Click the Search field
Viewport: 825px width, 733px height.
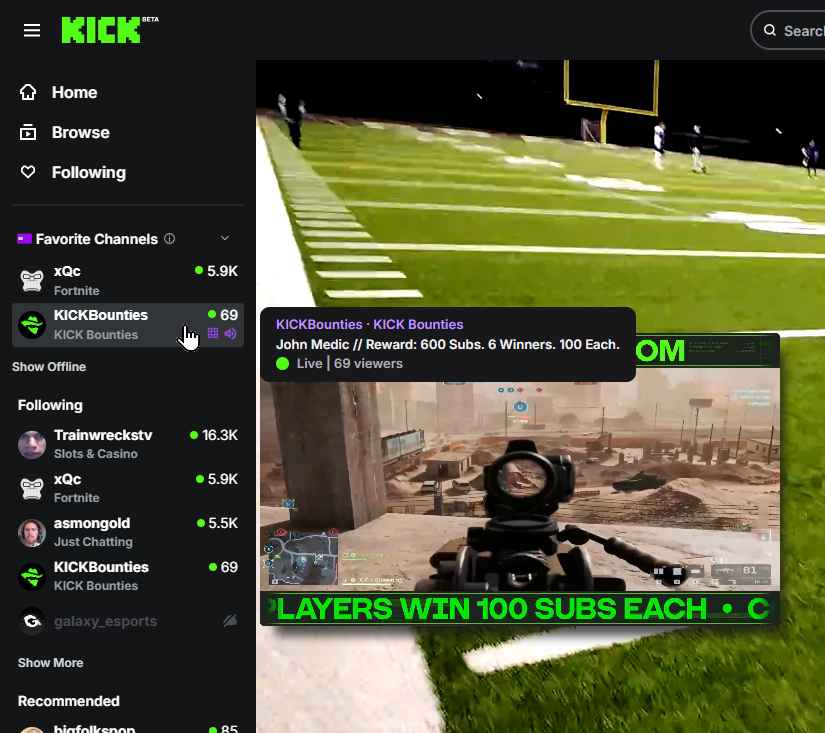[x=788, y=31]
